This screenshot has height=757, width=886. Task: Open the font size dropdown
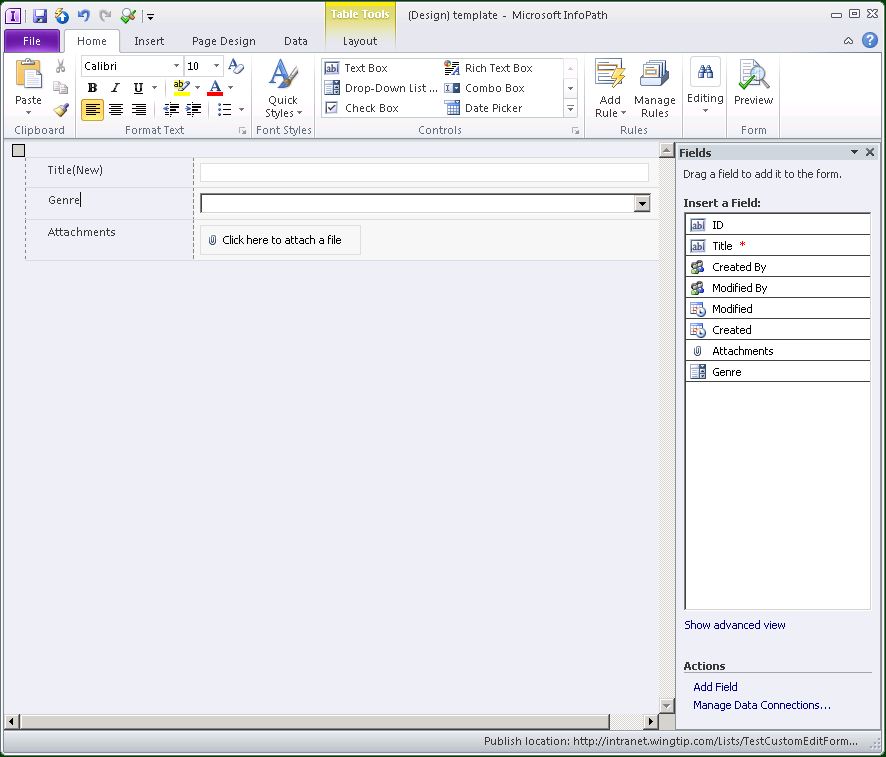[216, 66]
